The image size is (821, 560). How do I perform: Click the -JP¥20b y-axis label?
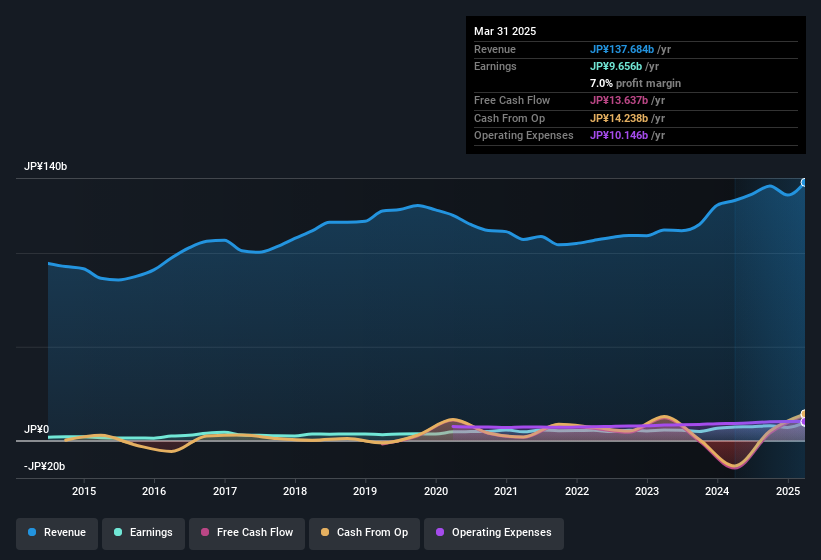[45, 466]
